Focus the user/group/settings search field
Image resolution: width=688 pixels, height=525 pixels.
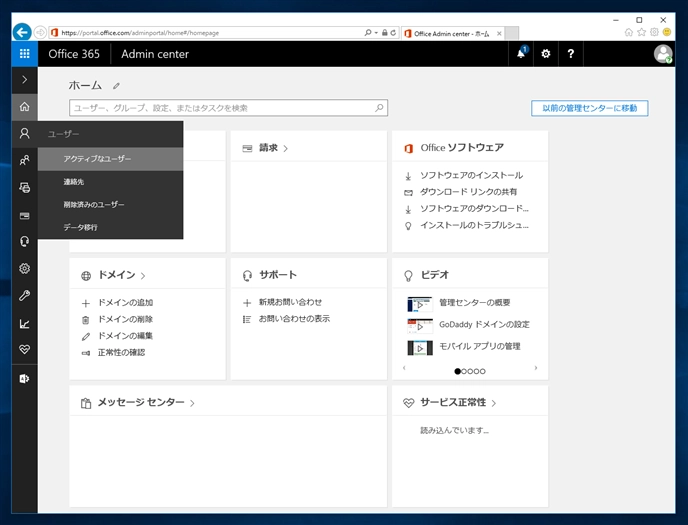(x=228, y=108)
